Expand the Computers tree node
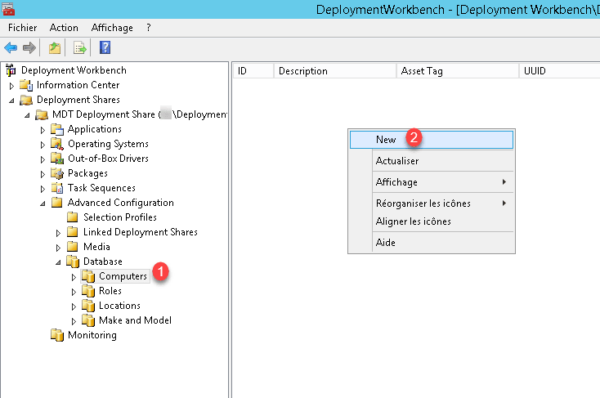The image size is (600, 398). pyautogui.click(x=74, y=277)
